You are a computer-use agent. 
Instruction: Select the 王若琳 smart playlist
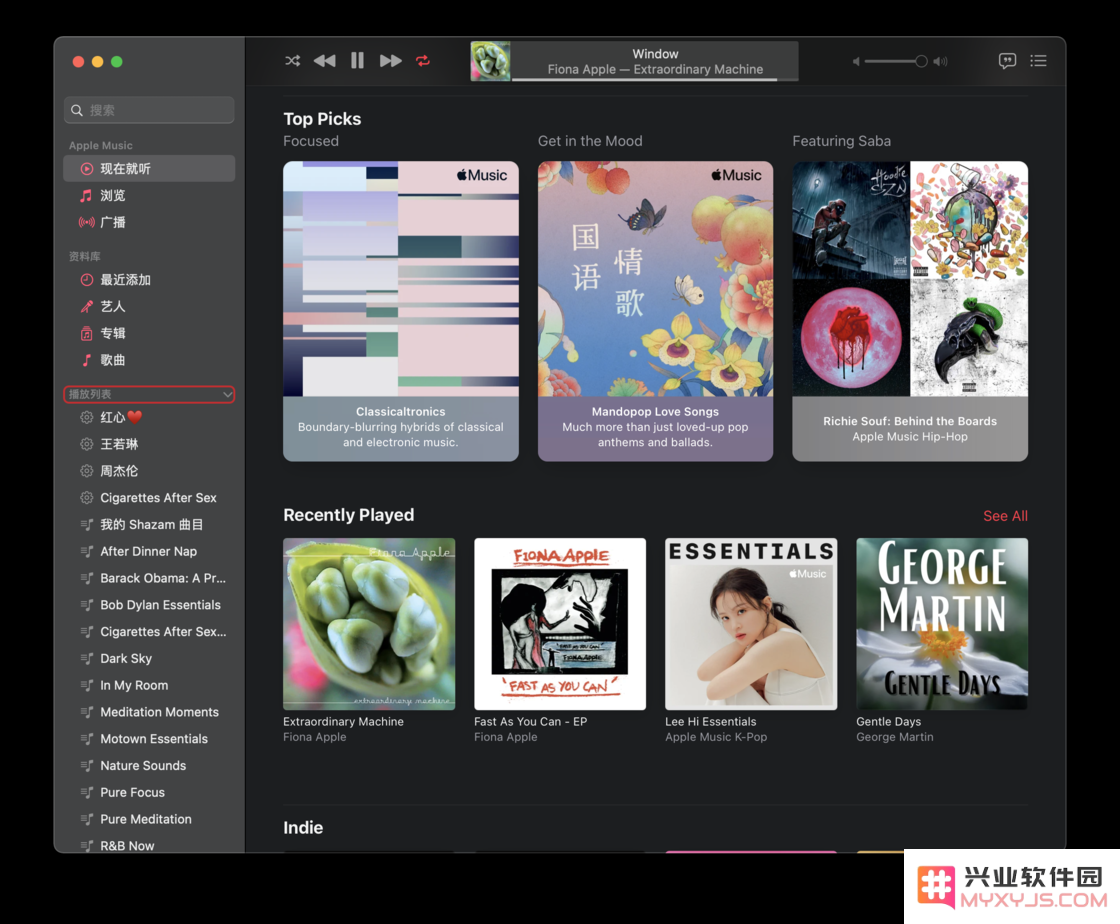click(149, 444)
